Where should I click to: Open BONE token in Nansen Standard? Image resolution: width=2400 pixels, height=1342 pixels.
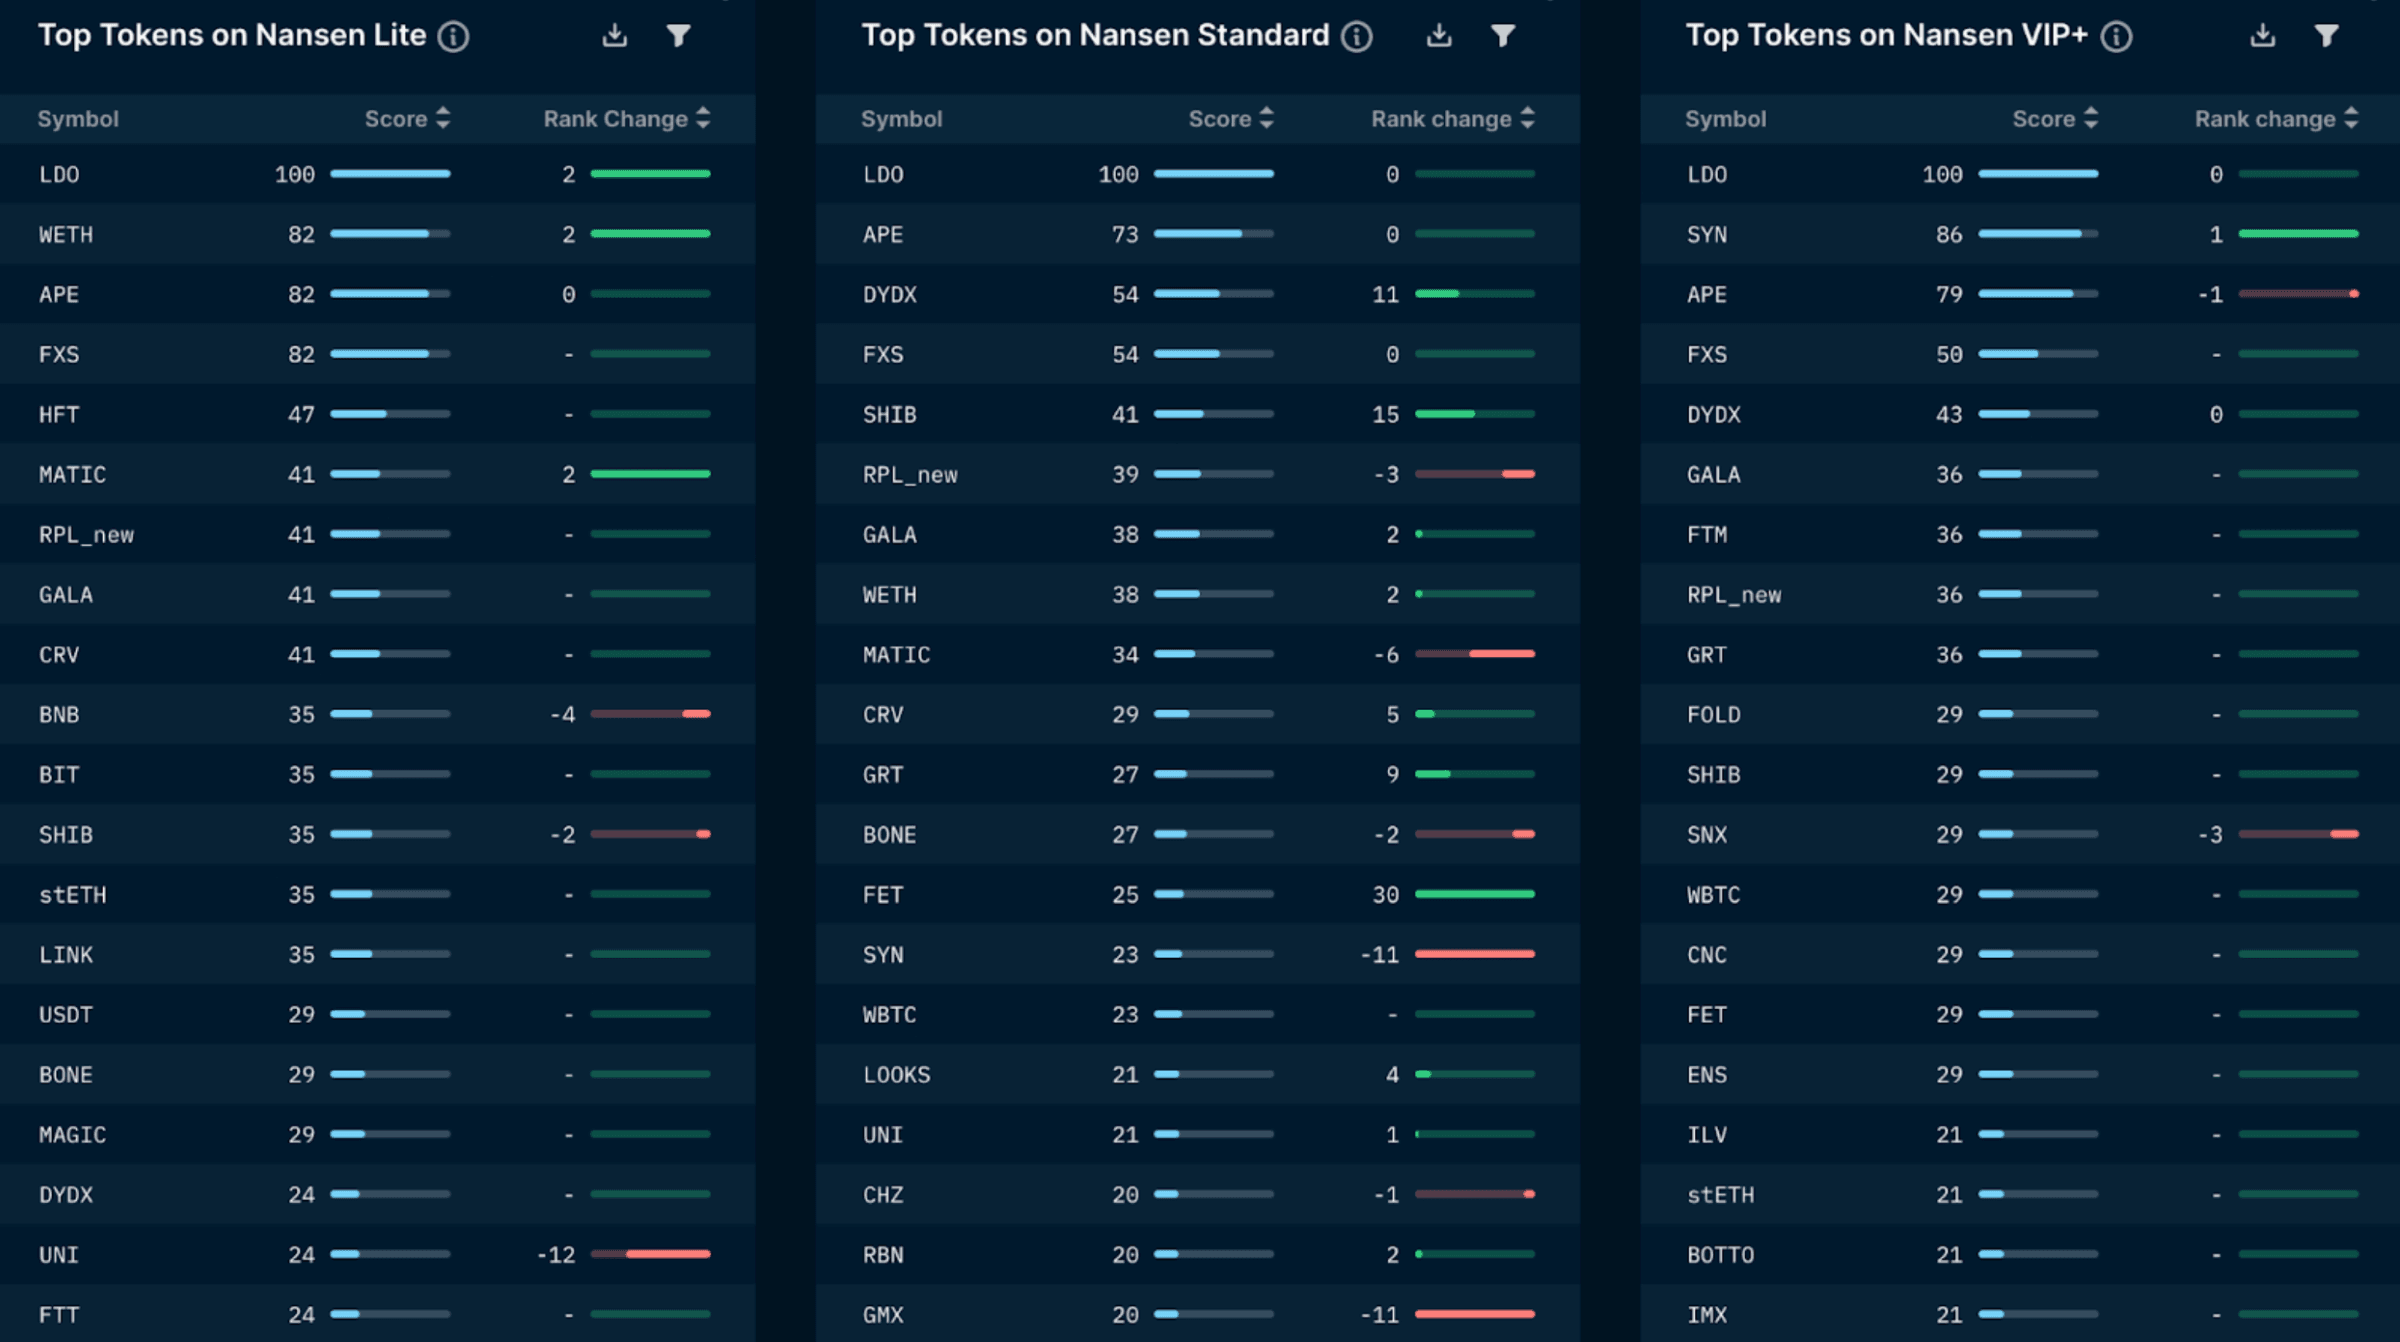[890, 835]
